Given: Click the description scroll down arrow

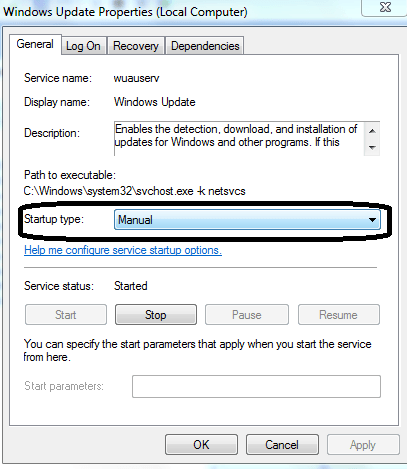Looking at the screenshot, I should 372,147.
